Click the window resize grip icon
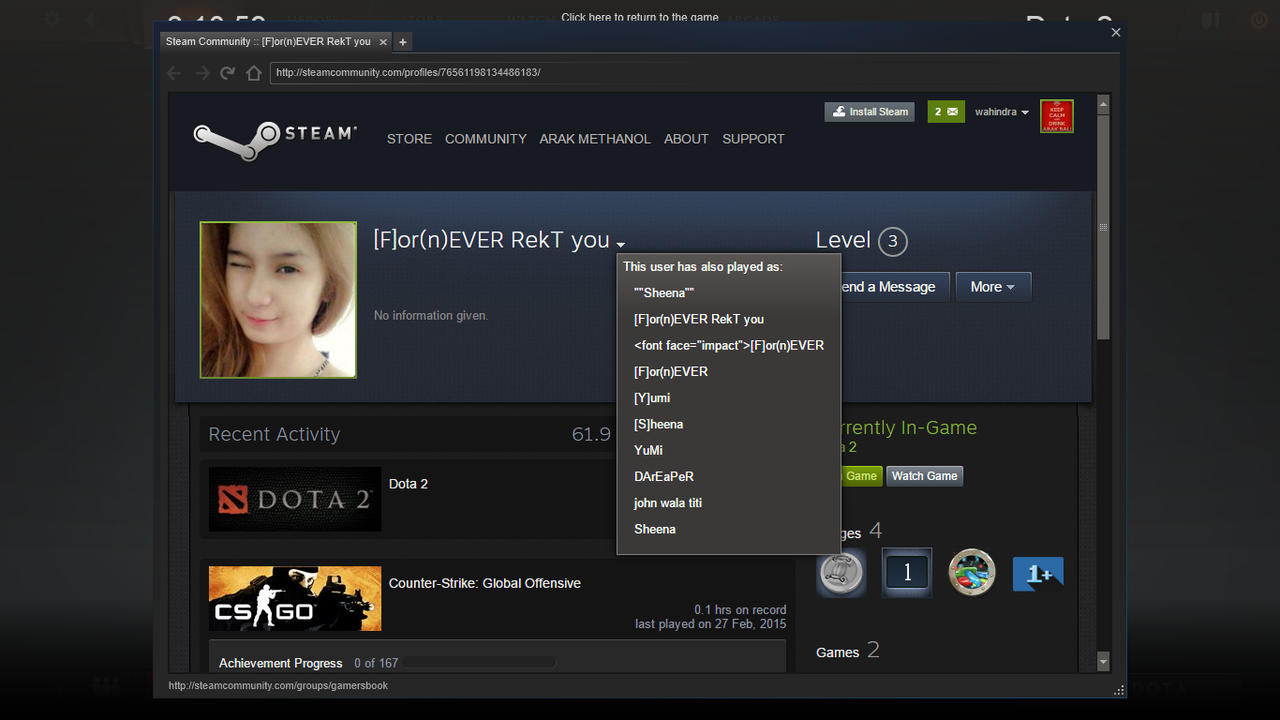The width and height of the screenshot is (1280, 720). (1119, 691)
